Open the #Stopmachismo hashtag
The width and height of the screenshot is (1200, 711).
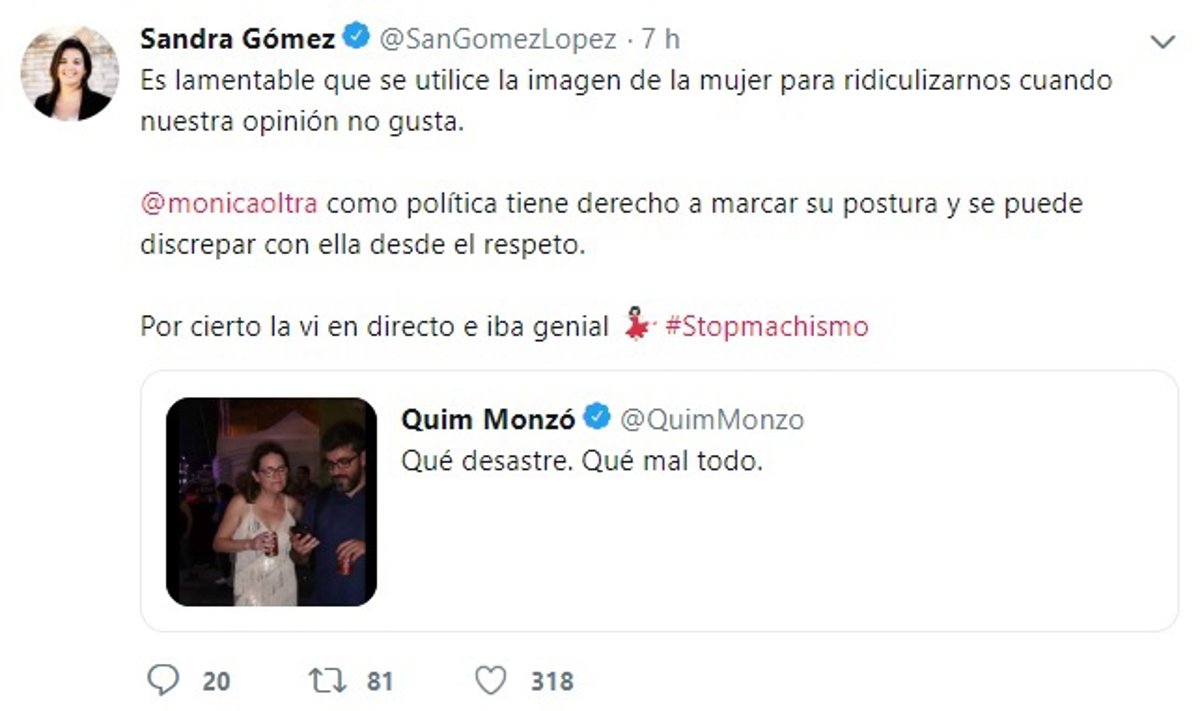tap(766, 326)
